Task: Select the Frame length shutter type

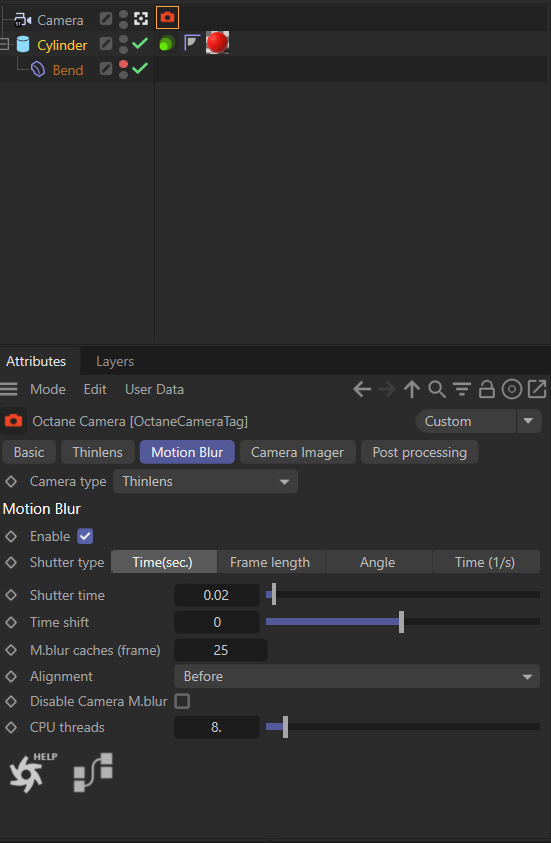Action: 270,562
